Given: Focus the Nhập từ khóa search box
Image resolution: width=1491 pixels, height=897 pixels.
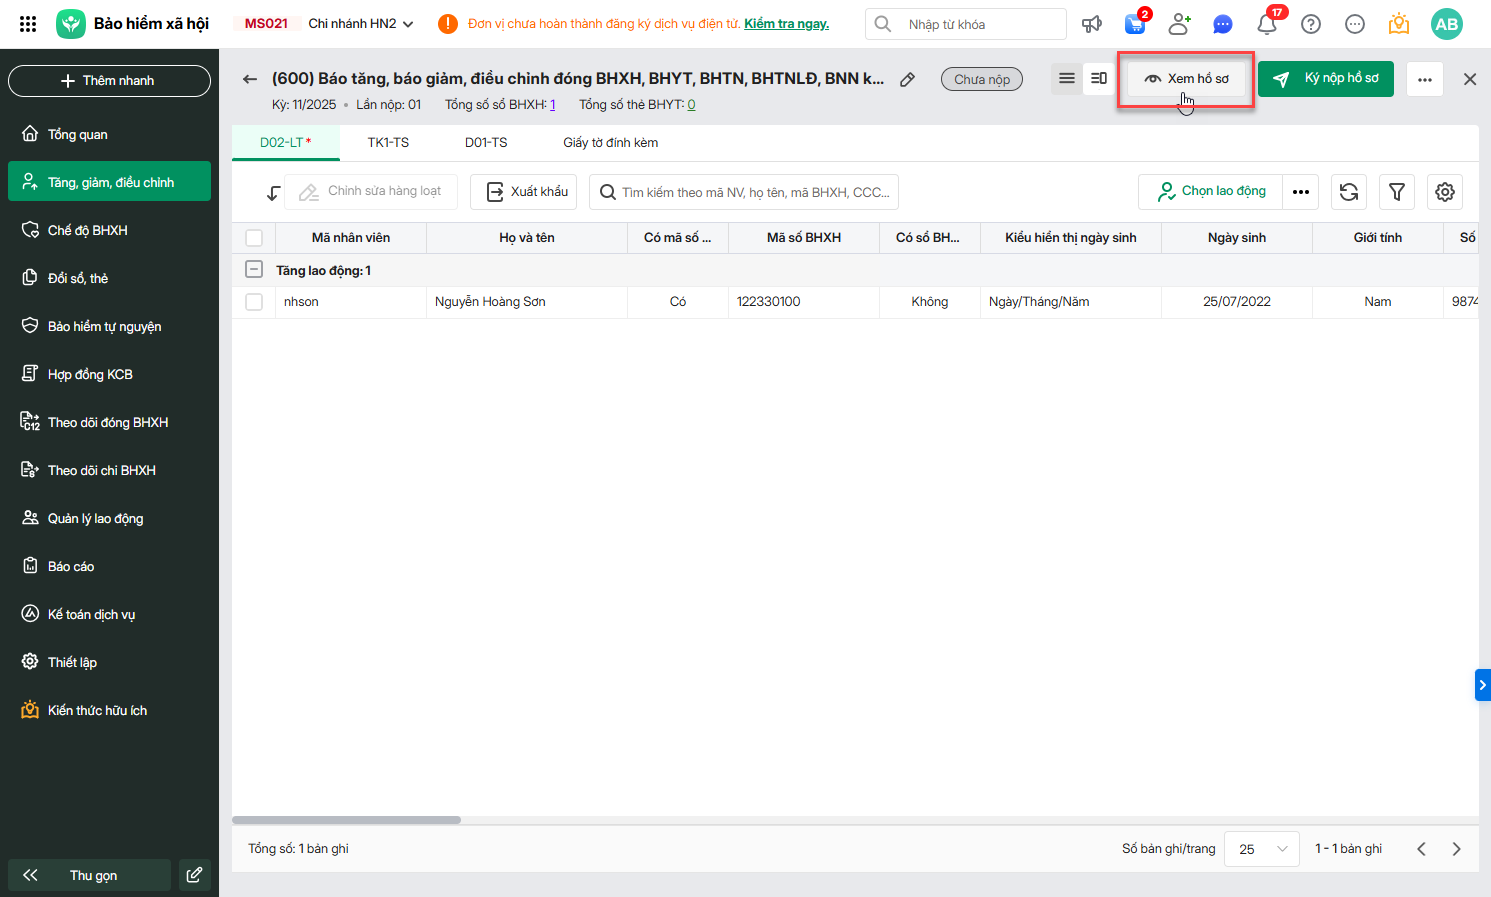Looking at the screenshot, I should point(966,24).
